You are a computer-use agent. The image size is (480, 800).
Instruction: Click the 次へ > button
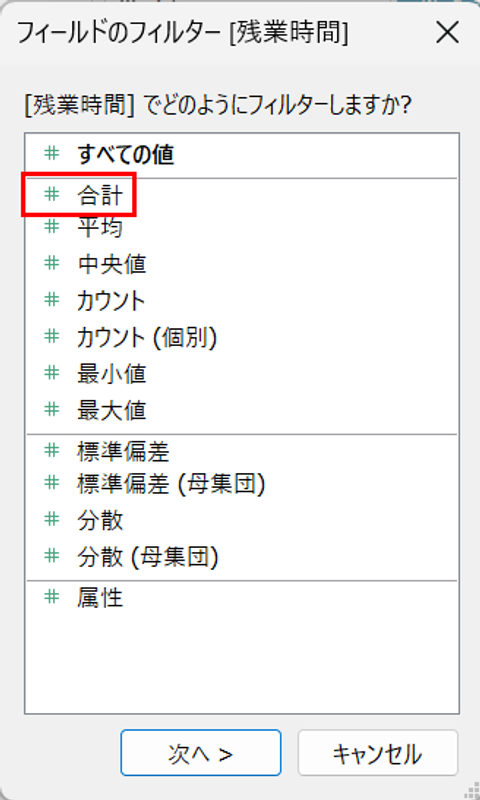201,753
